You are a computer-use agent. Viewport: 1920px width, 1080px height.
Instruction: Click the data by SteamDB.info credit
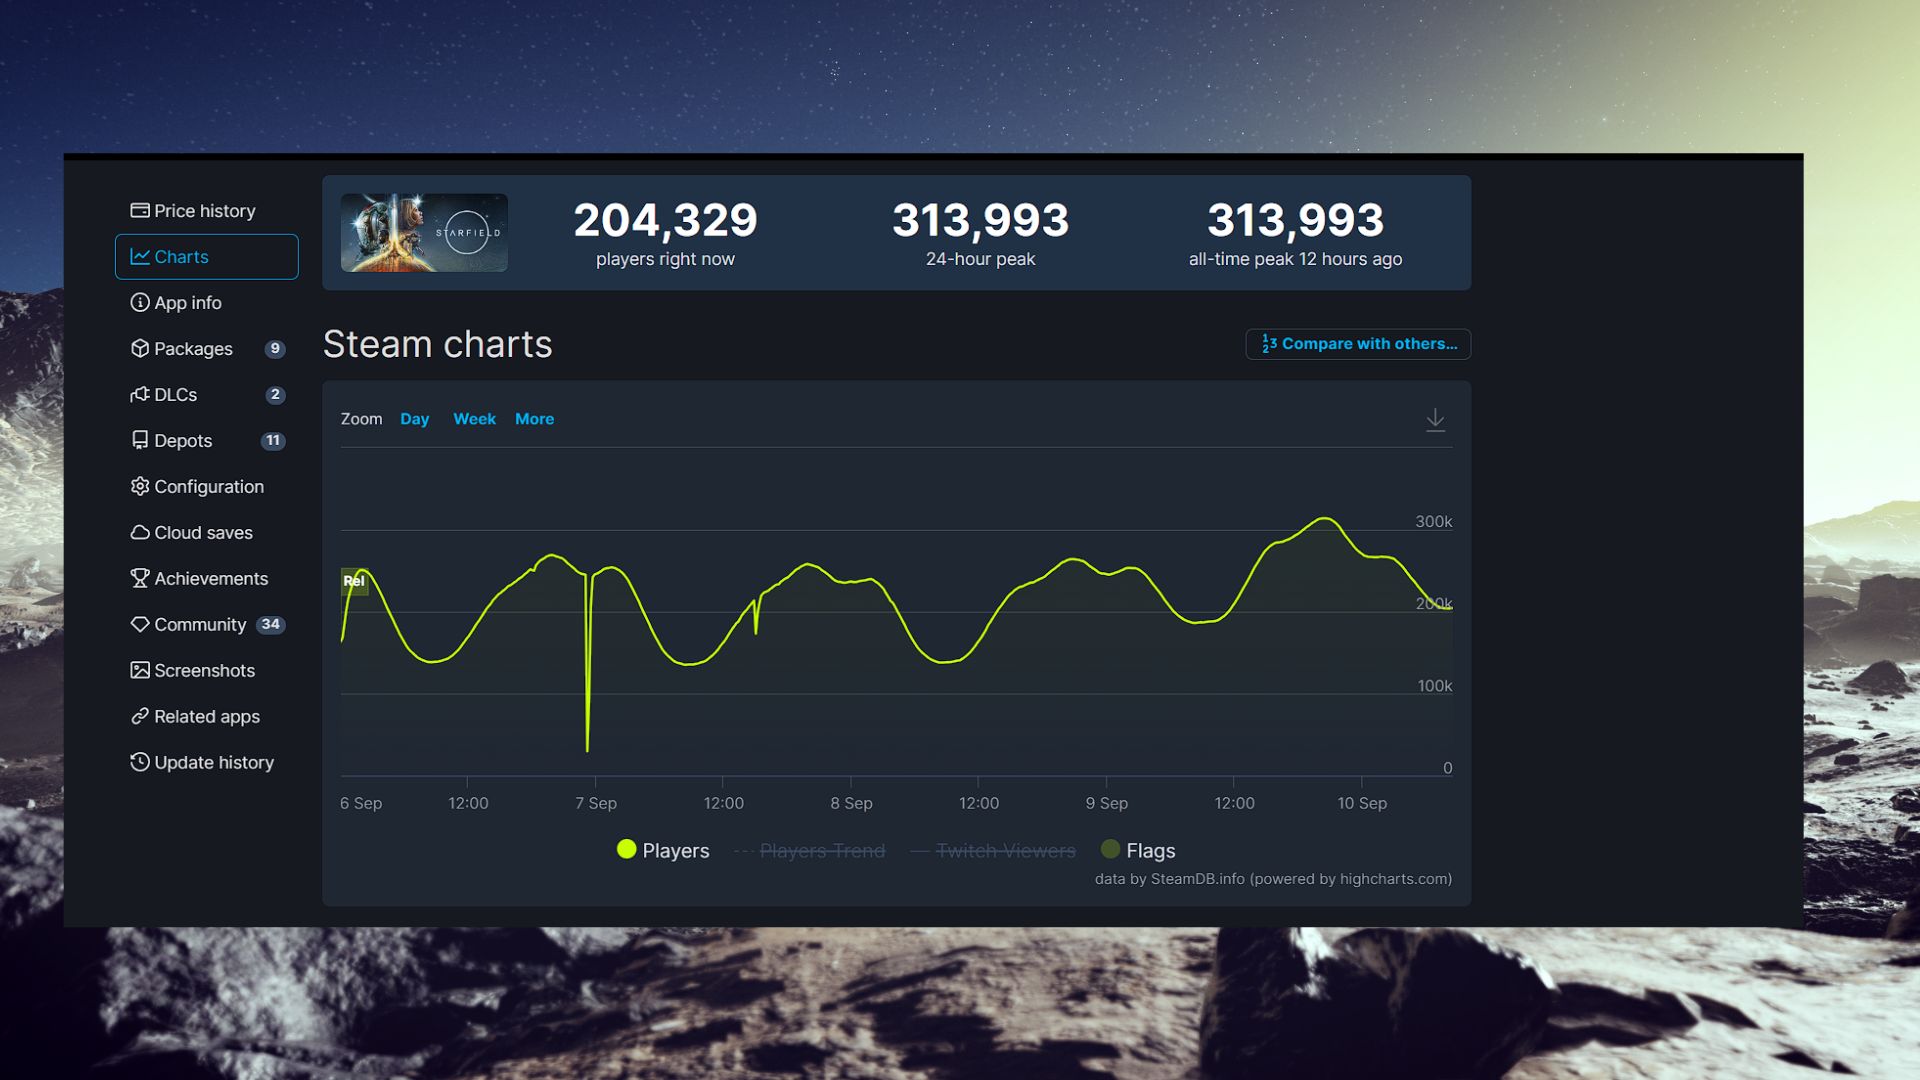(x=1273, y=879)
